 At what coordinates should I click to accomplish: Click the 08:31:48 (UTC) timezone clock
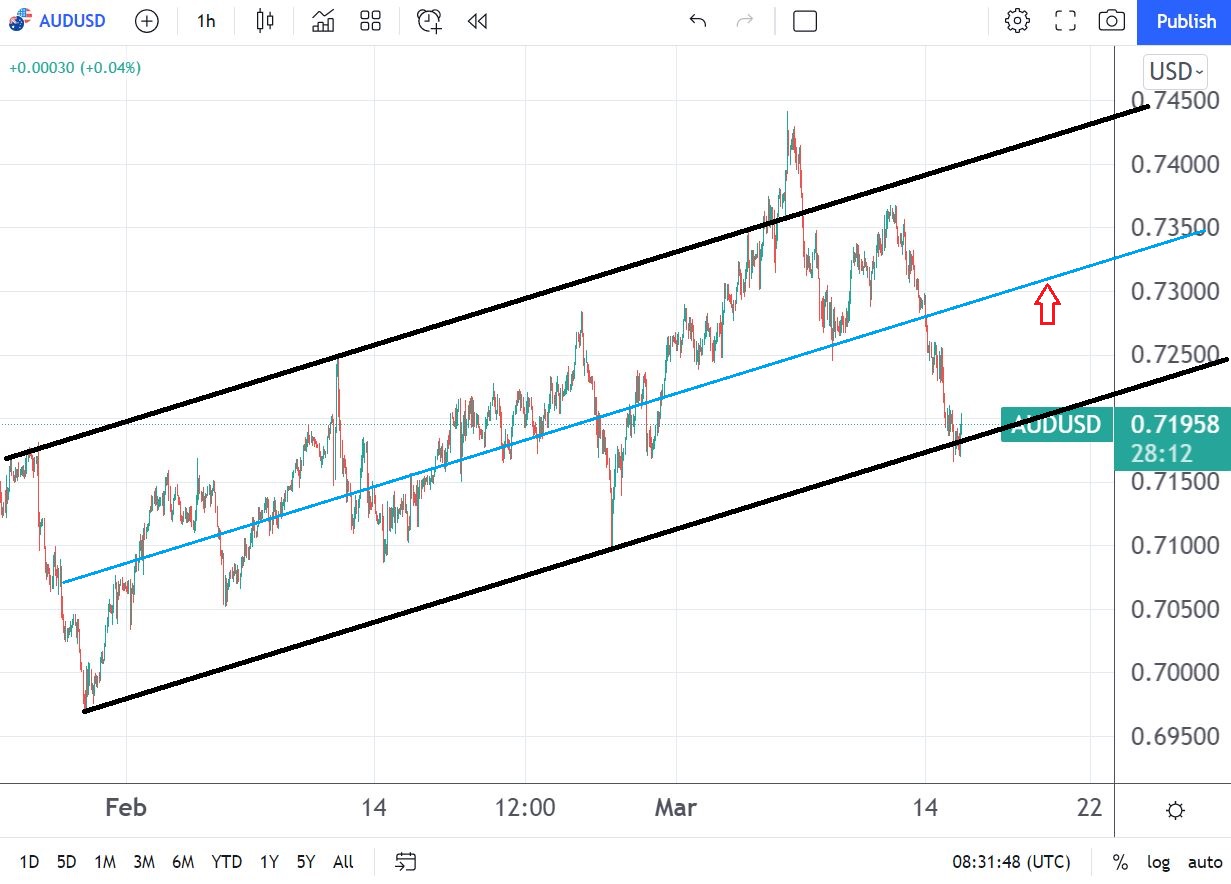1011,862
